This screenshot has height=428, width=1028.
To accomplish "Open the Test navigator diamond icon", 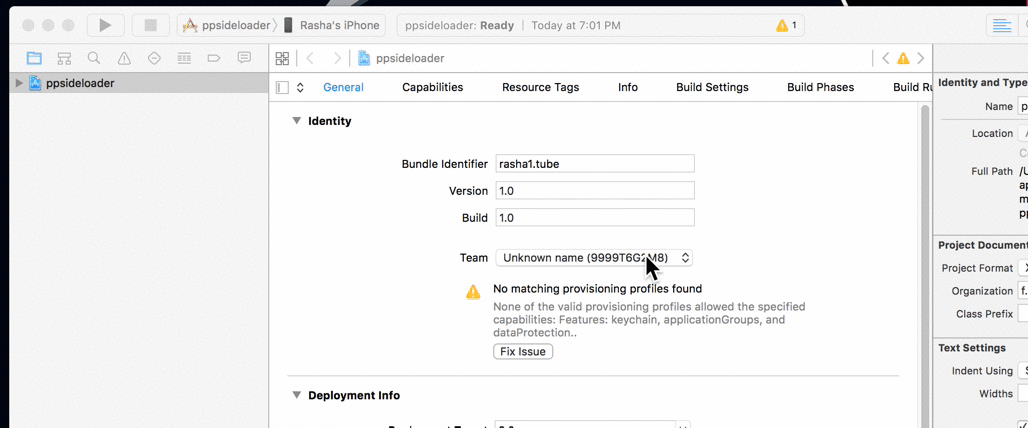I will [154, 59].
